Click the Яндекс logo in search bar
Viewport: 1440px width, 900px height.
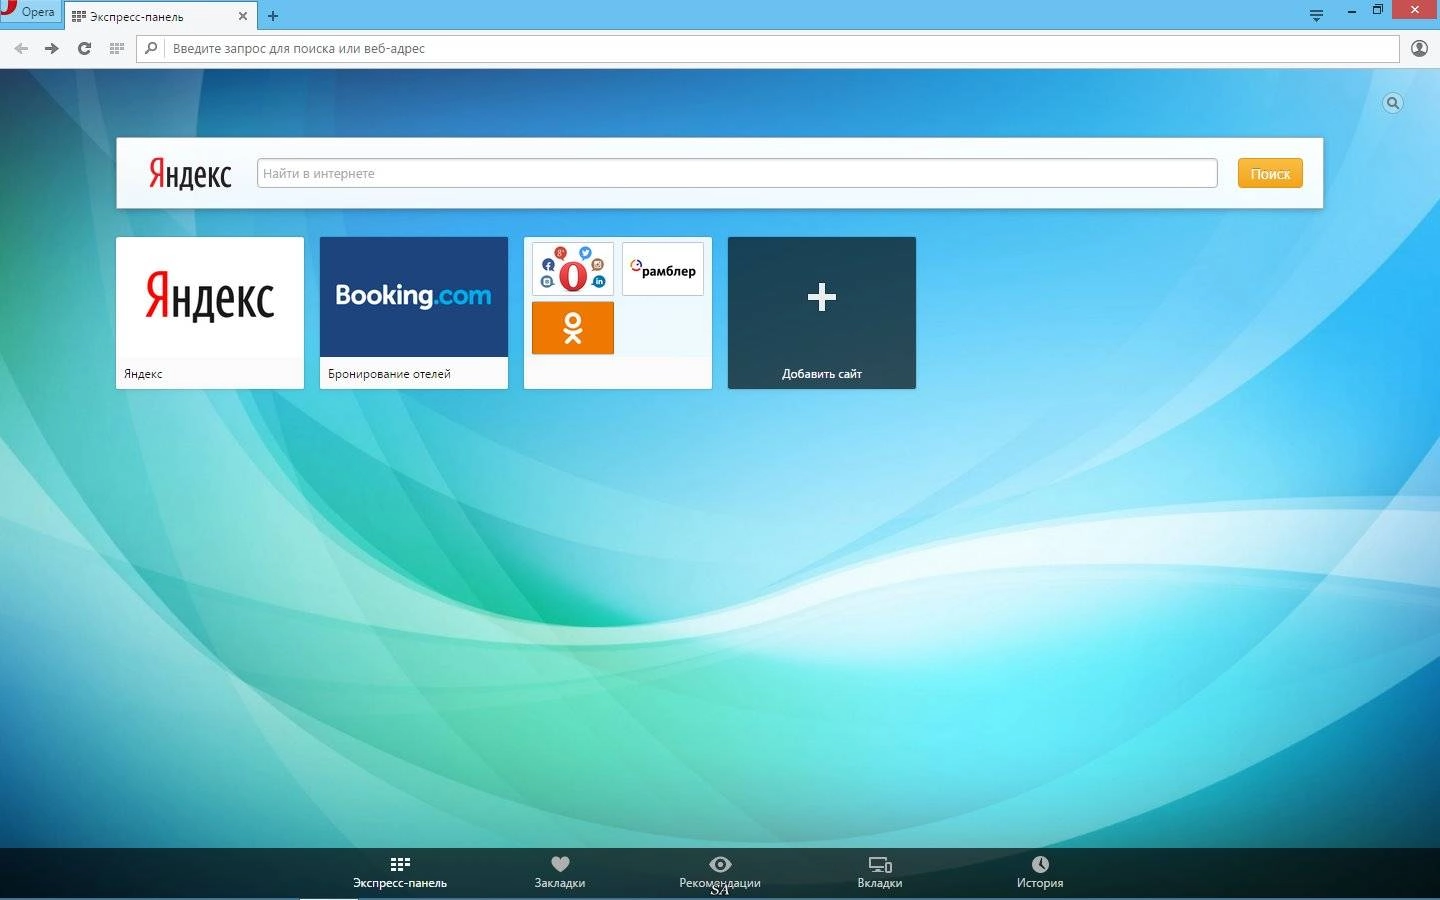point(190,174)
